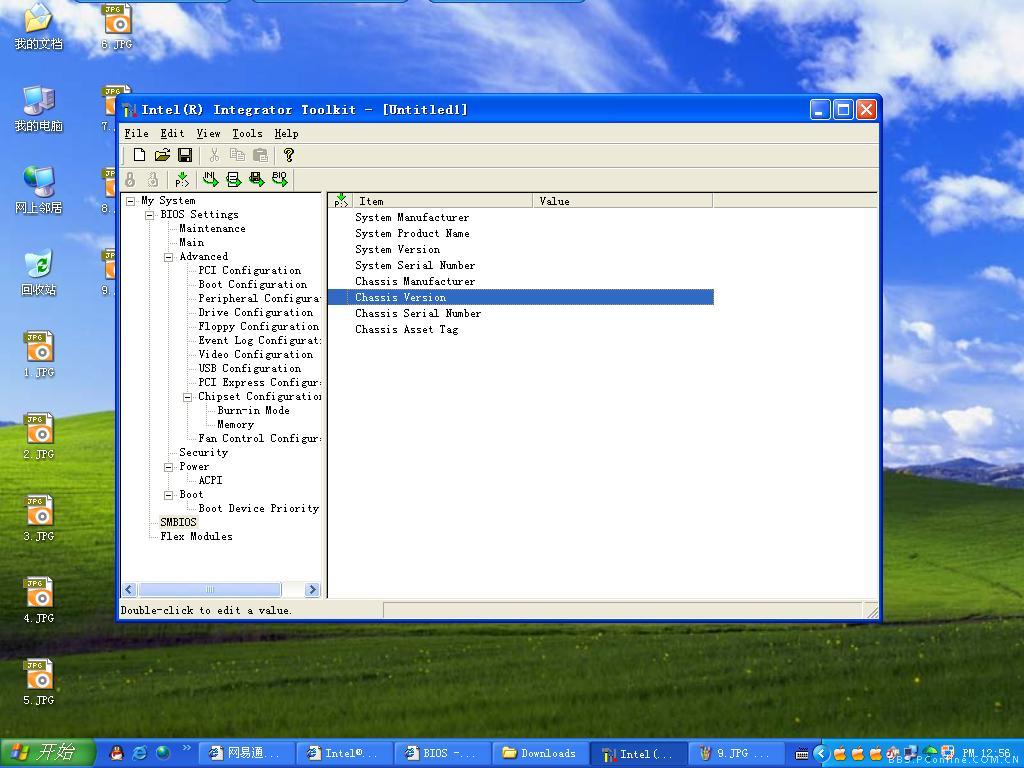The image size is (1024, 768).
Task: Select ACPI under Power
Action: pos(210,481)
